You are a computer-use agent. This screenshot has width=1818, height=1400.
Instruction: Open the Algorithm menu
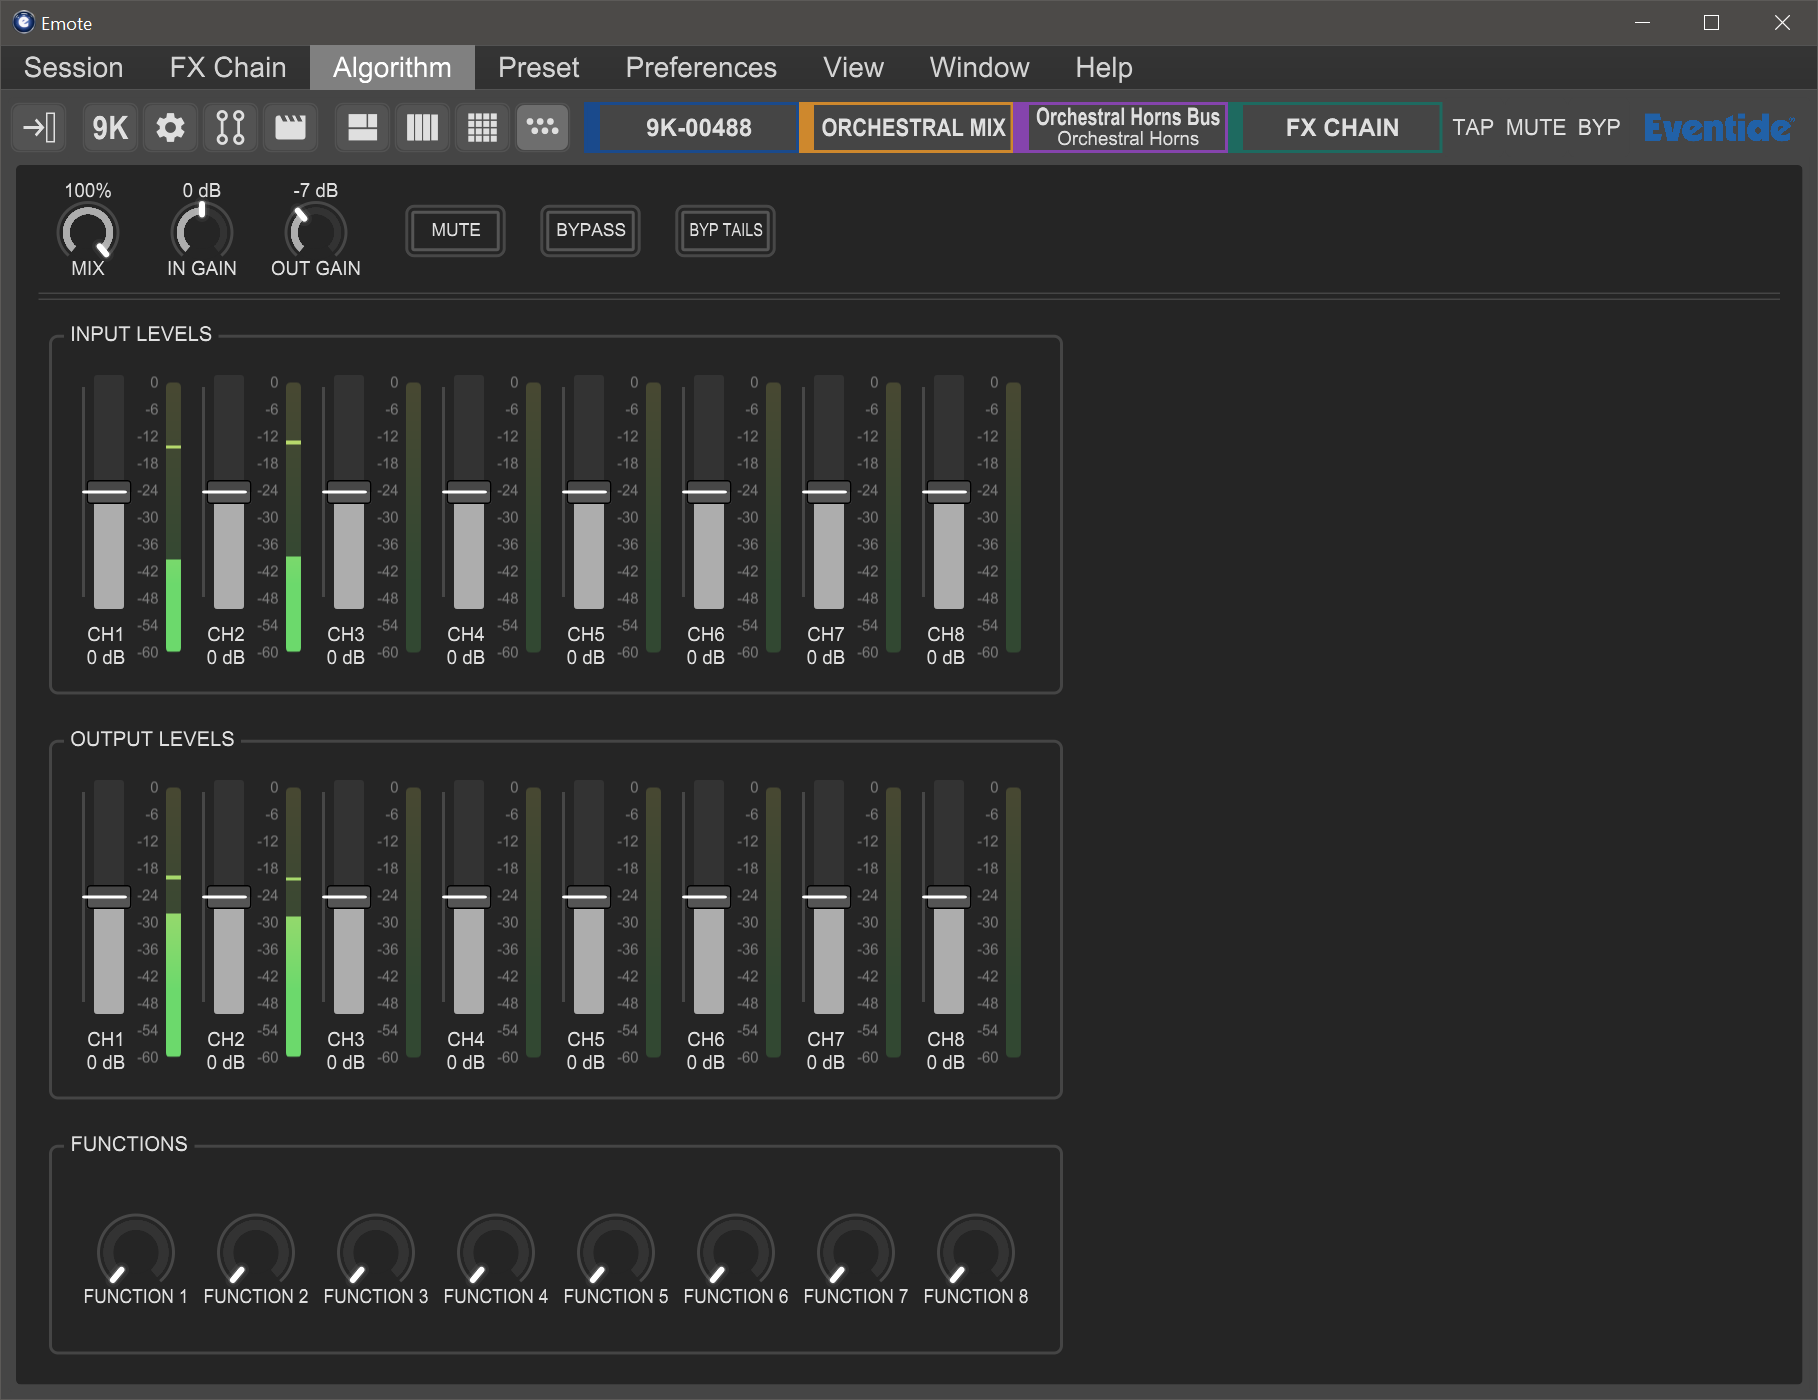[392, 68]
